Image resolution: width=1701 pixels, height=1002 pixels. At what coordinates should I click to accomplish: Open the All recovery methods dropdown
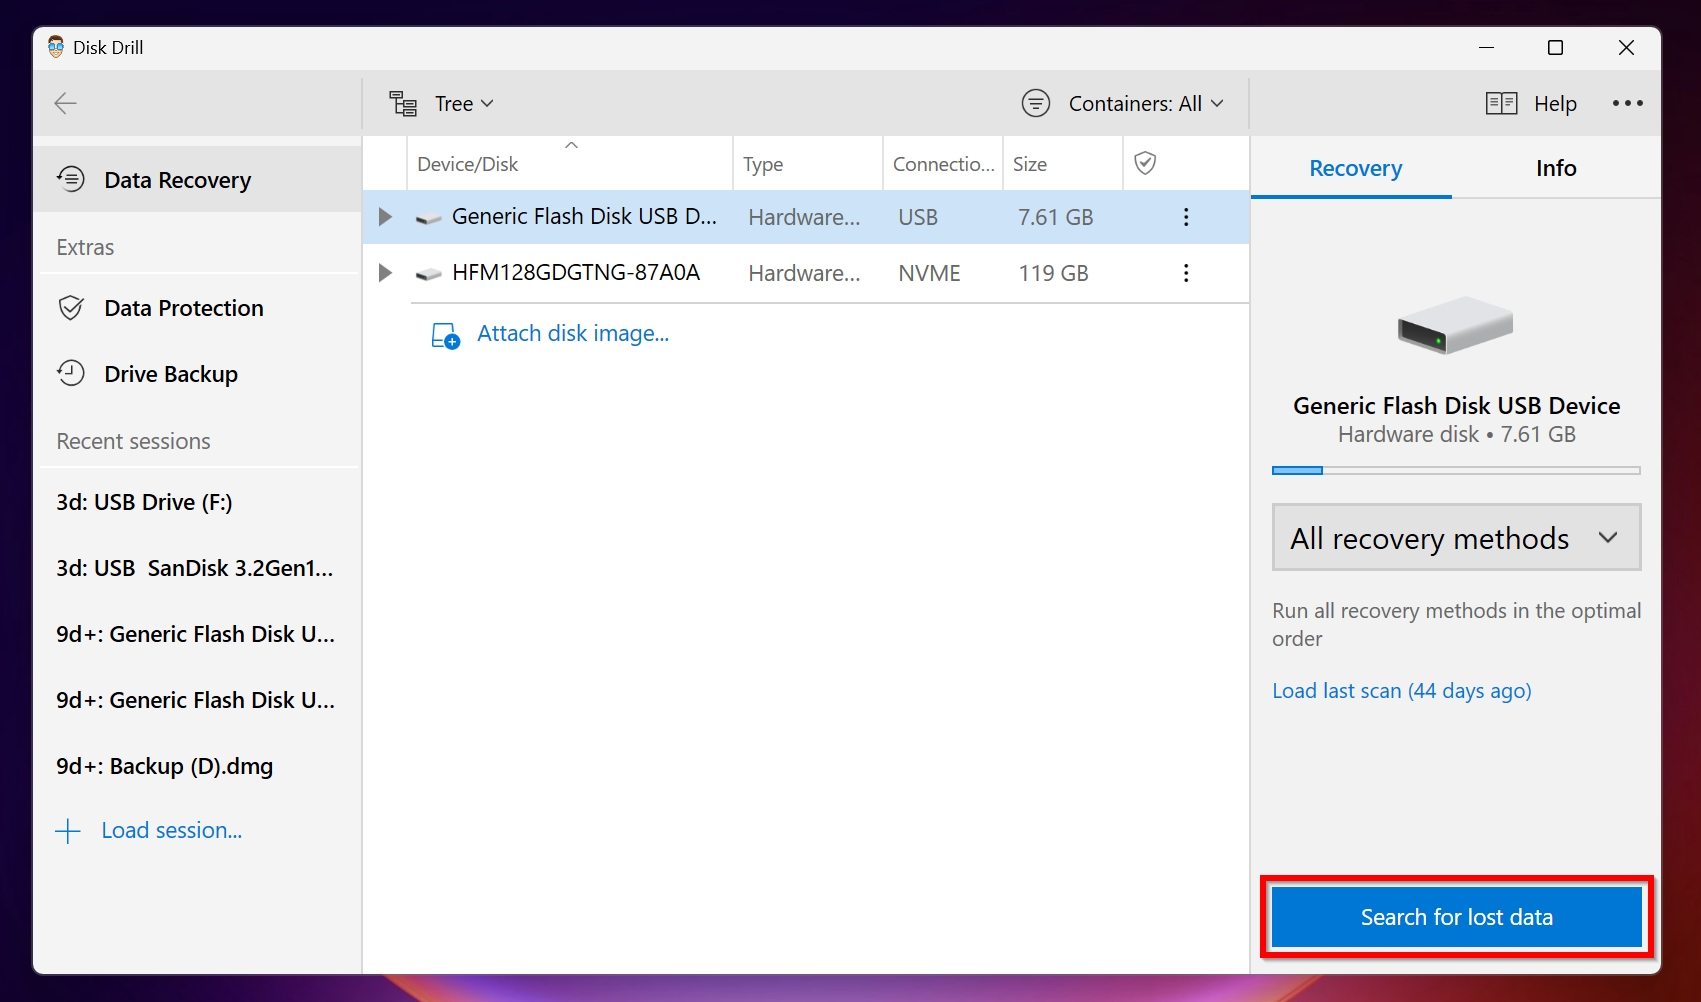[1456, 538]
